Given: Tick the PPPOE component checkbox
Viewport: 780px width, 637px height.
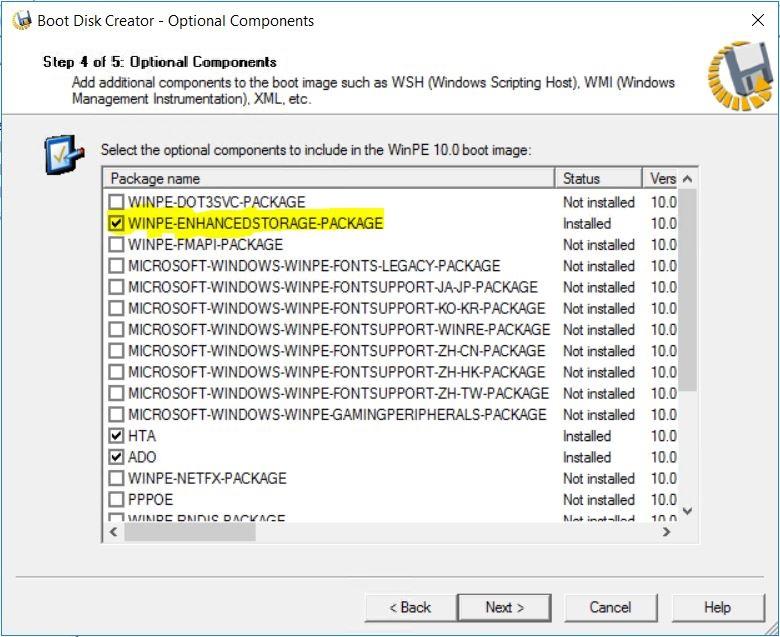Looking at the screenshot, I should click(117, 499).
